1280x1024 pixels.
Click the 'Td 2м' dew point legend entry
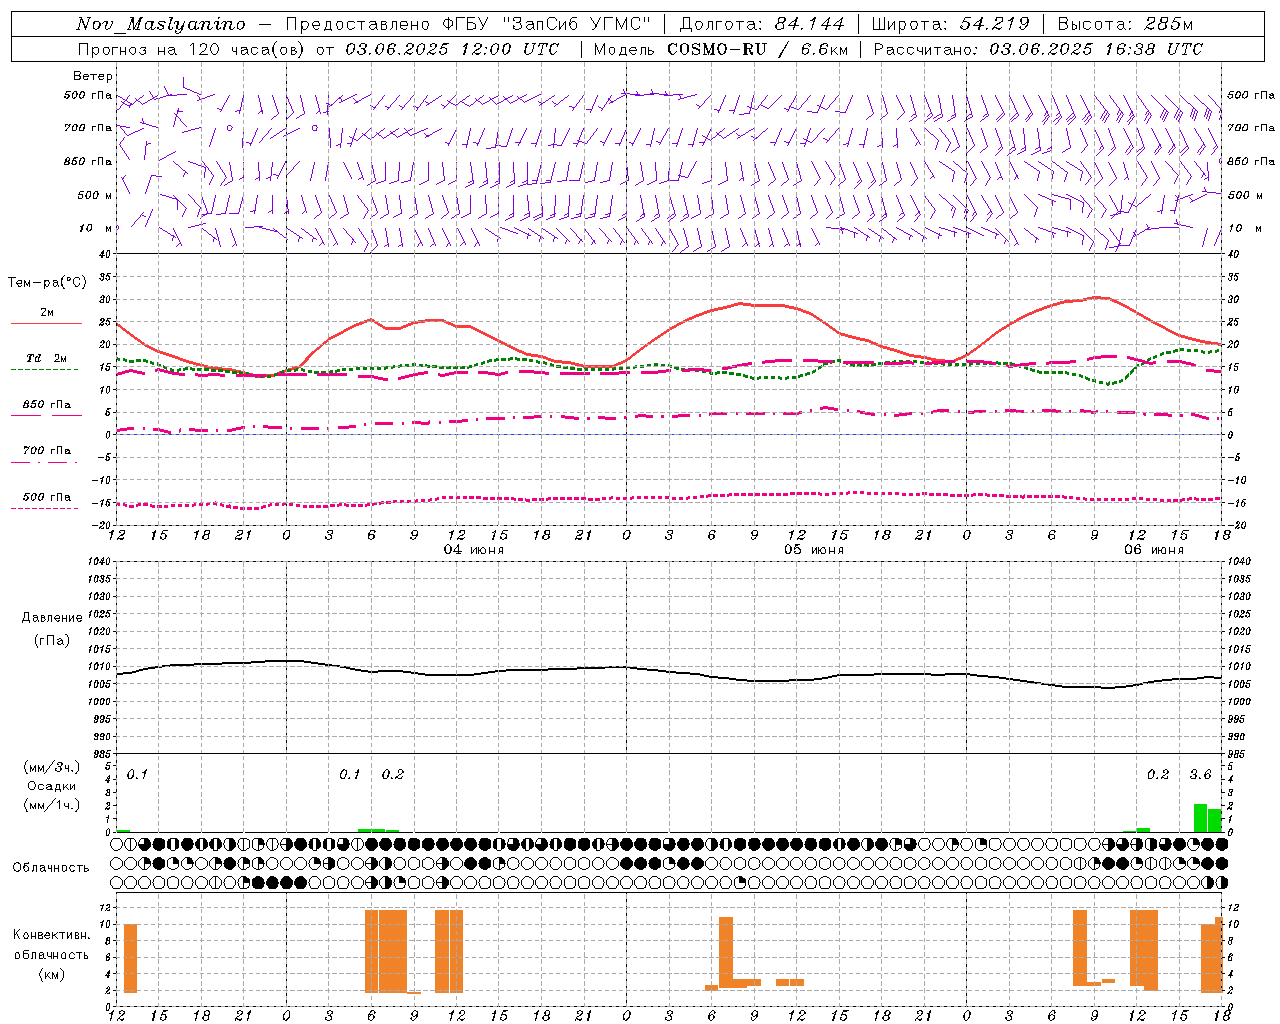tap(47, 358)
